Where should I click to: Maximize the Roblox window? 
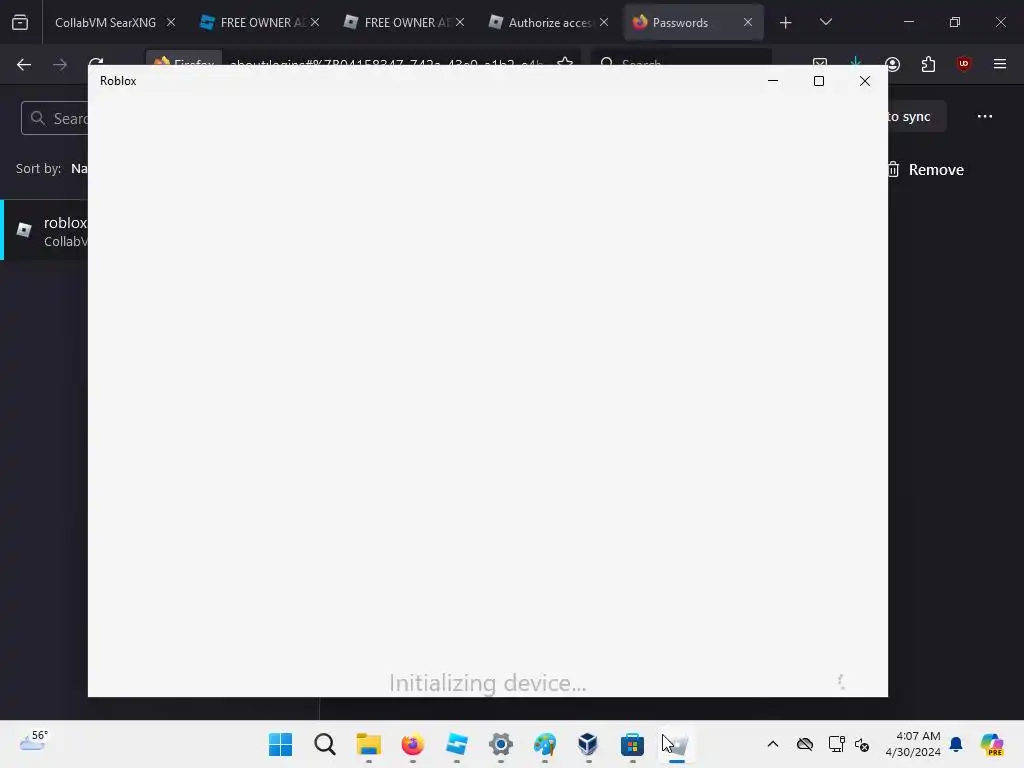tap(818, 81)
